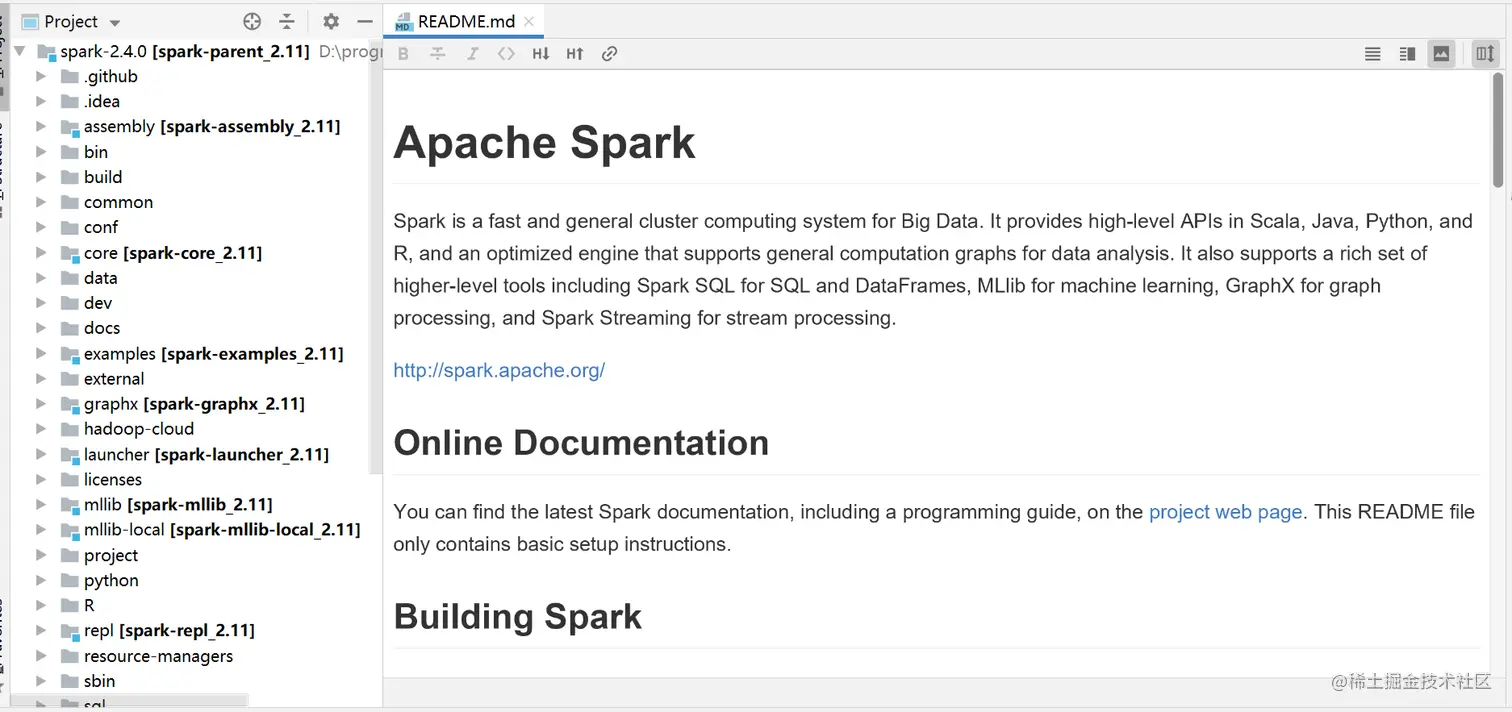Apply italic formatting in markdown toolbar
The height and width of the screenshot is (712, 1512).
[x=472, y=54]
